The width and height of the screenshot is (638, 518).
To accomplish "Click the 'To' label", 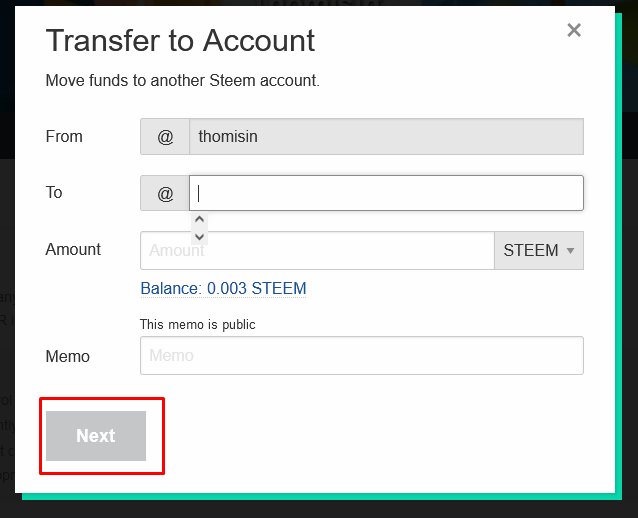I will [54, 192].
